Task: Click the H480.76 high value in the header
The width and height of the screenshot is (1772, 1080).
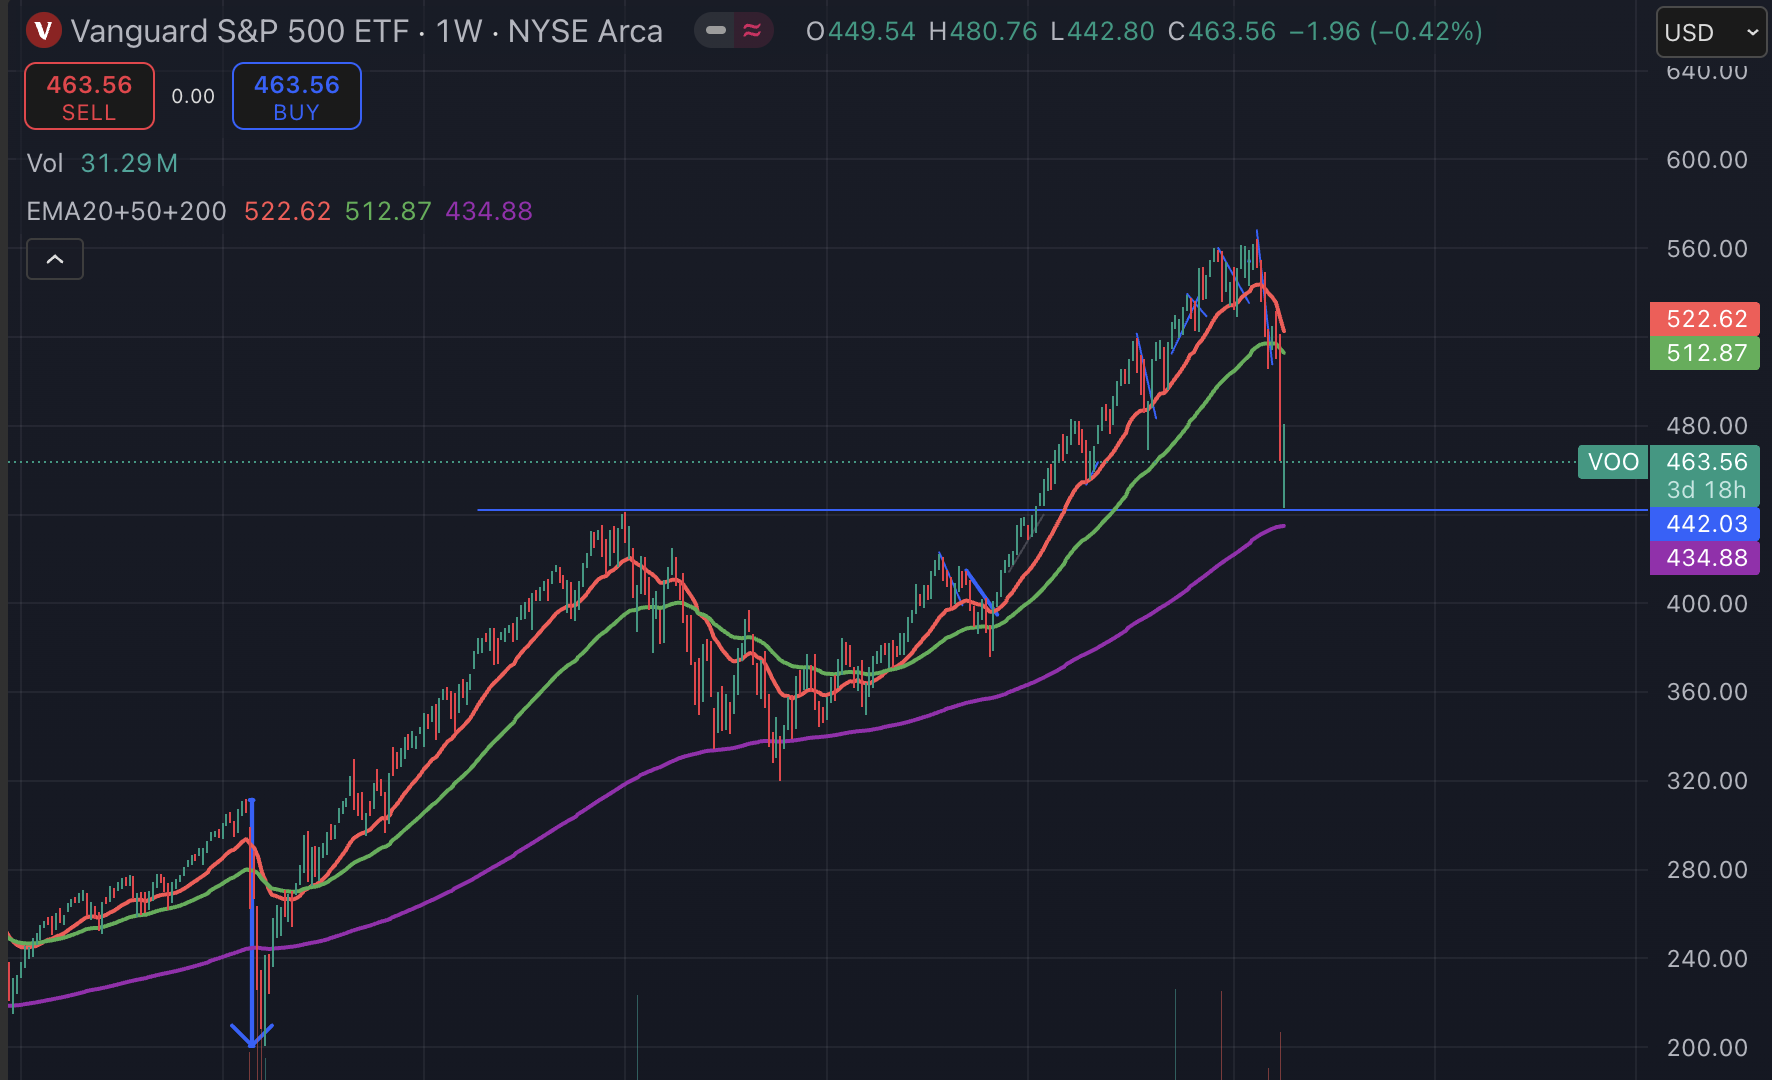Action: click(x=984, y=32)
